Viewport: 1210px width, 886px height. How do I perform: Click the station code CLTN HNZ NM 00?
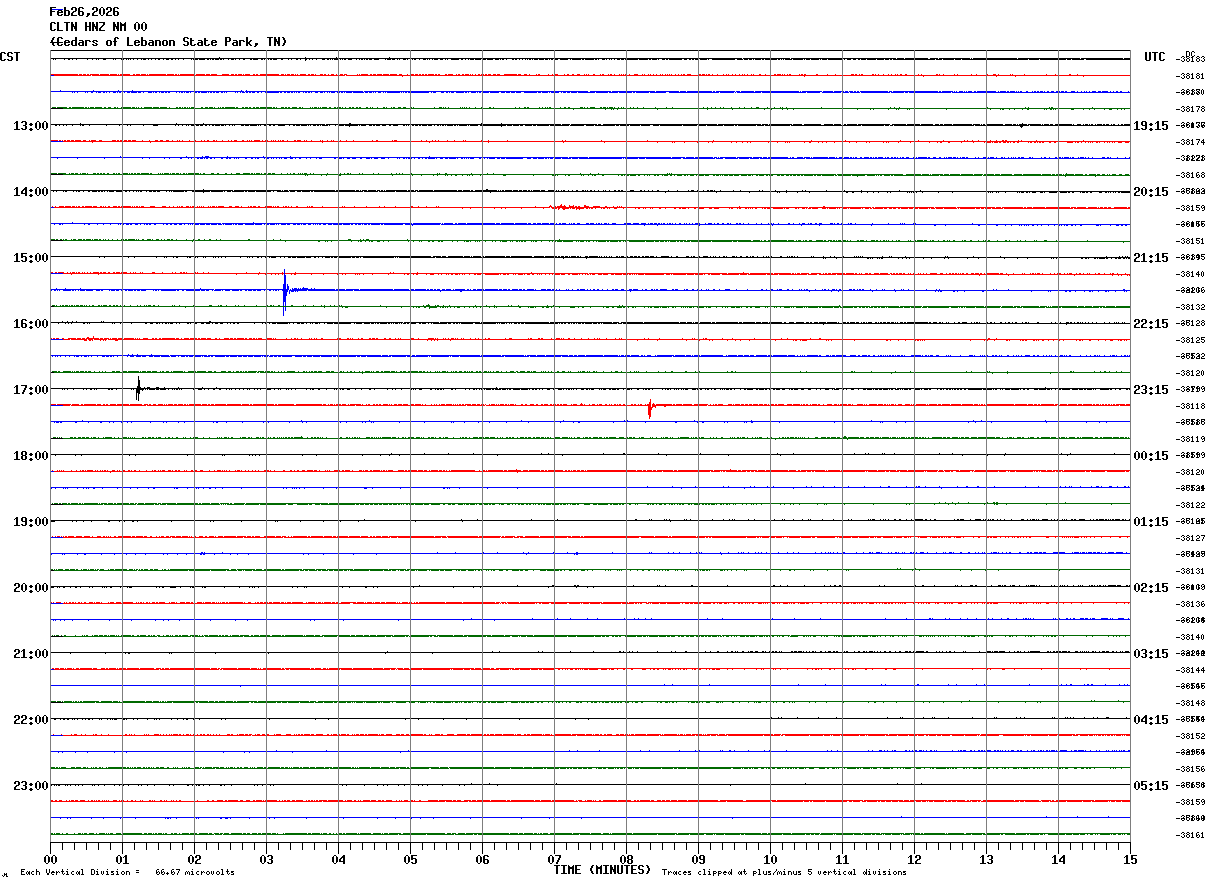[98, 27]
